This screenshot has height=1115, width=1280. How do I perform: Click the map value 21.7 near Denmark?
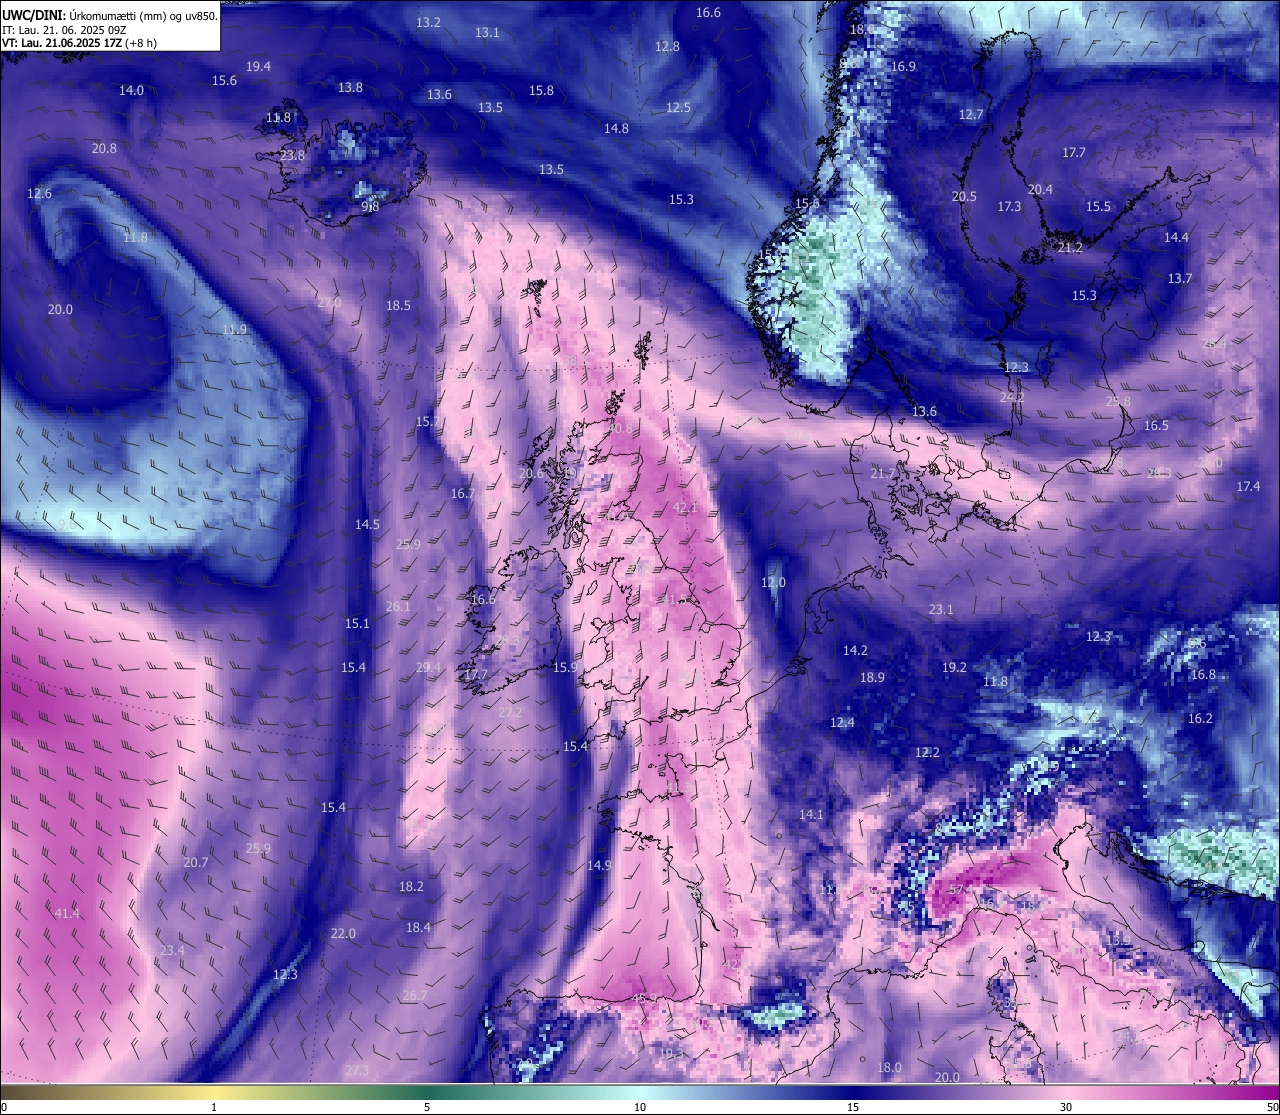[883, 473]
